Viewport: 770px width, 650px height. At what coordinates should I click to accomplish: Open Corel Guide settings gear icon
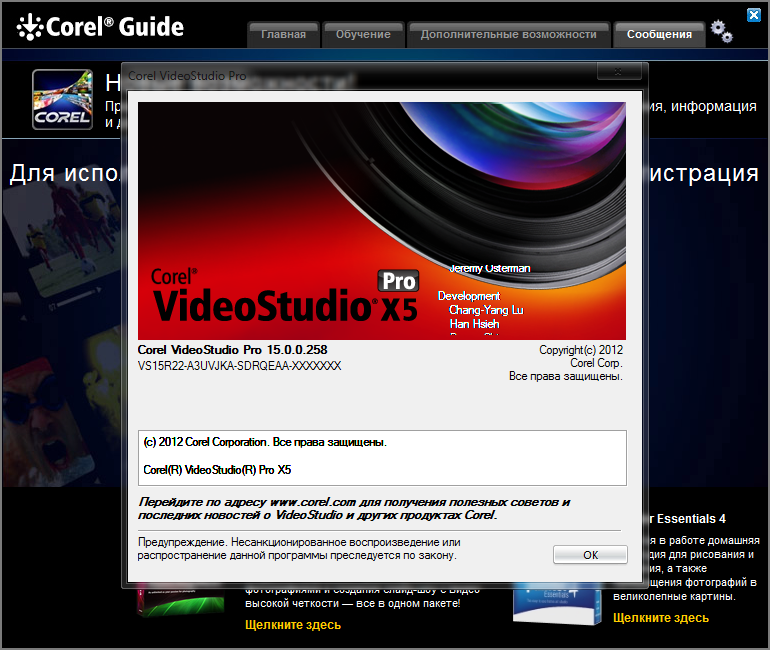[x=721, y=31]
